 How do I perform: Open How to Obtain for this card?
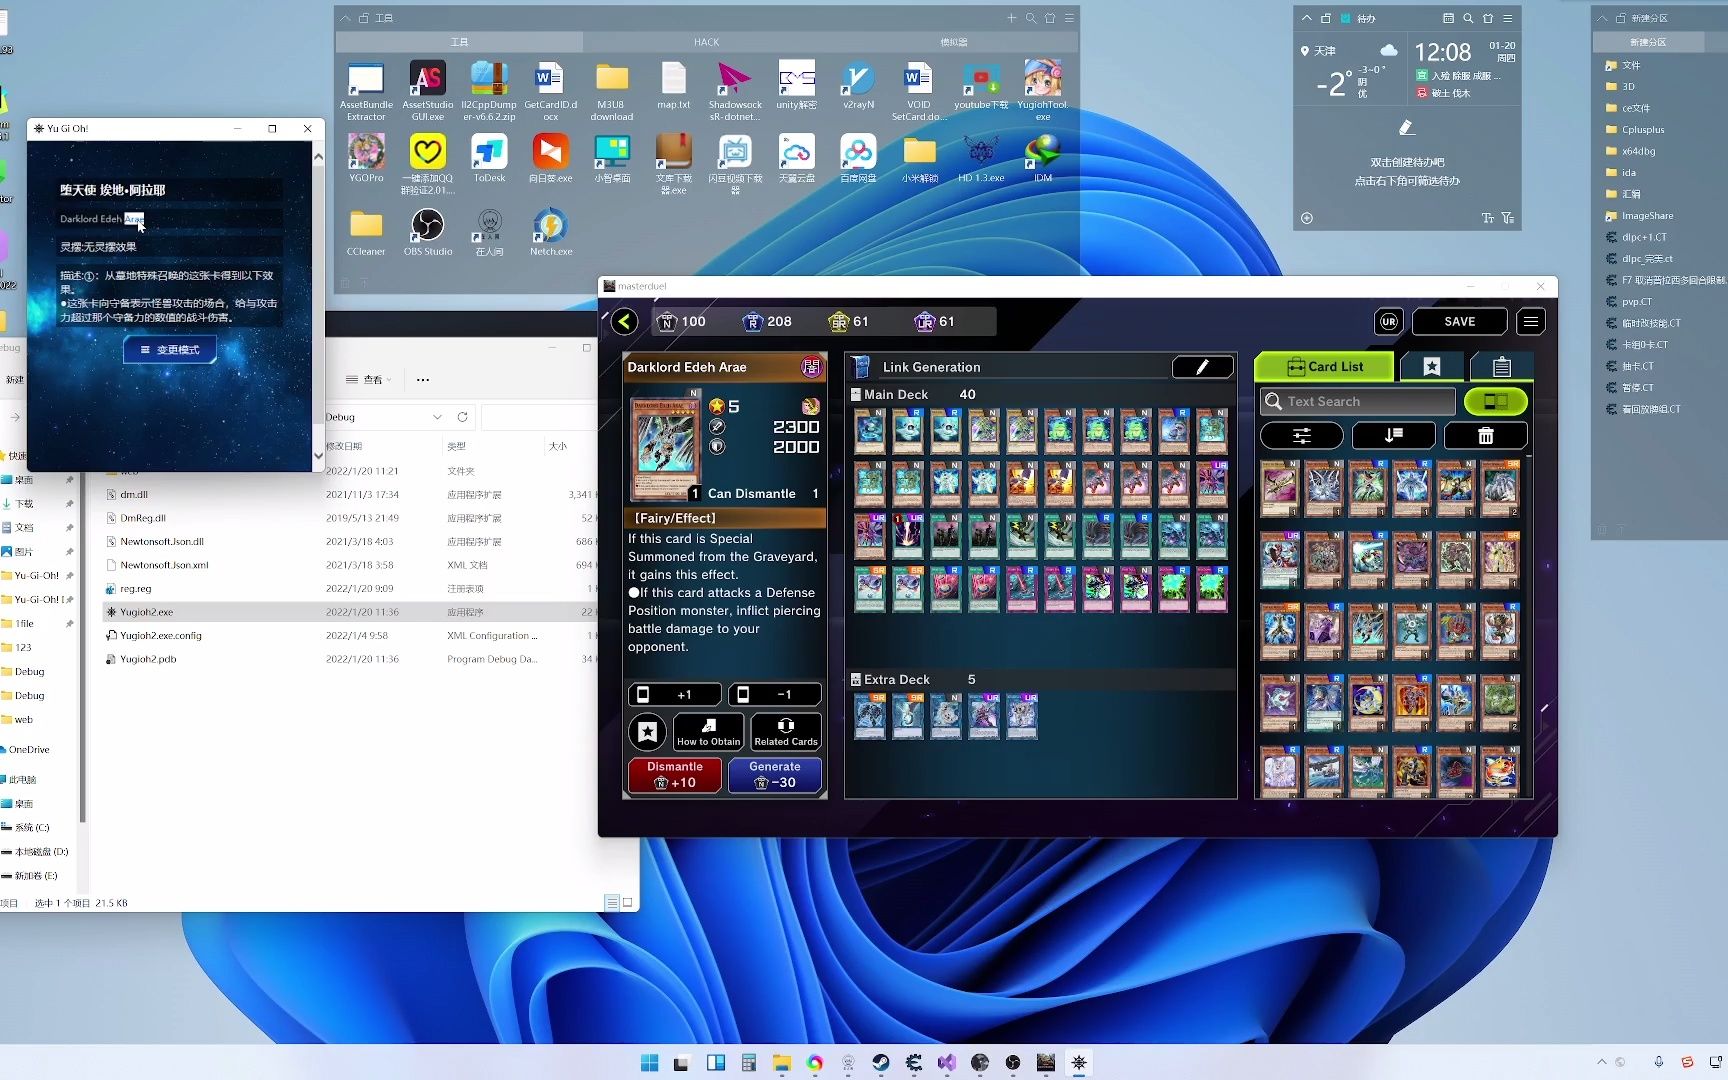709,732
